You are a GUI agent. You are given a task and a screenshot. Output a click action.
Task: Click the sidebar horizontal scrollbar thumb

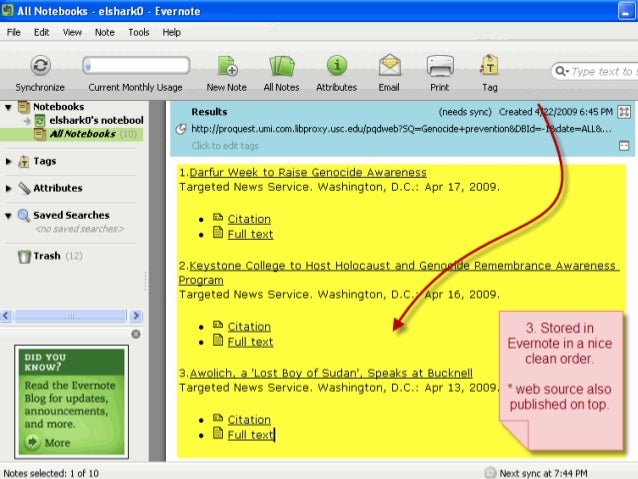[70, 315]
